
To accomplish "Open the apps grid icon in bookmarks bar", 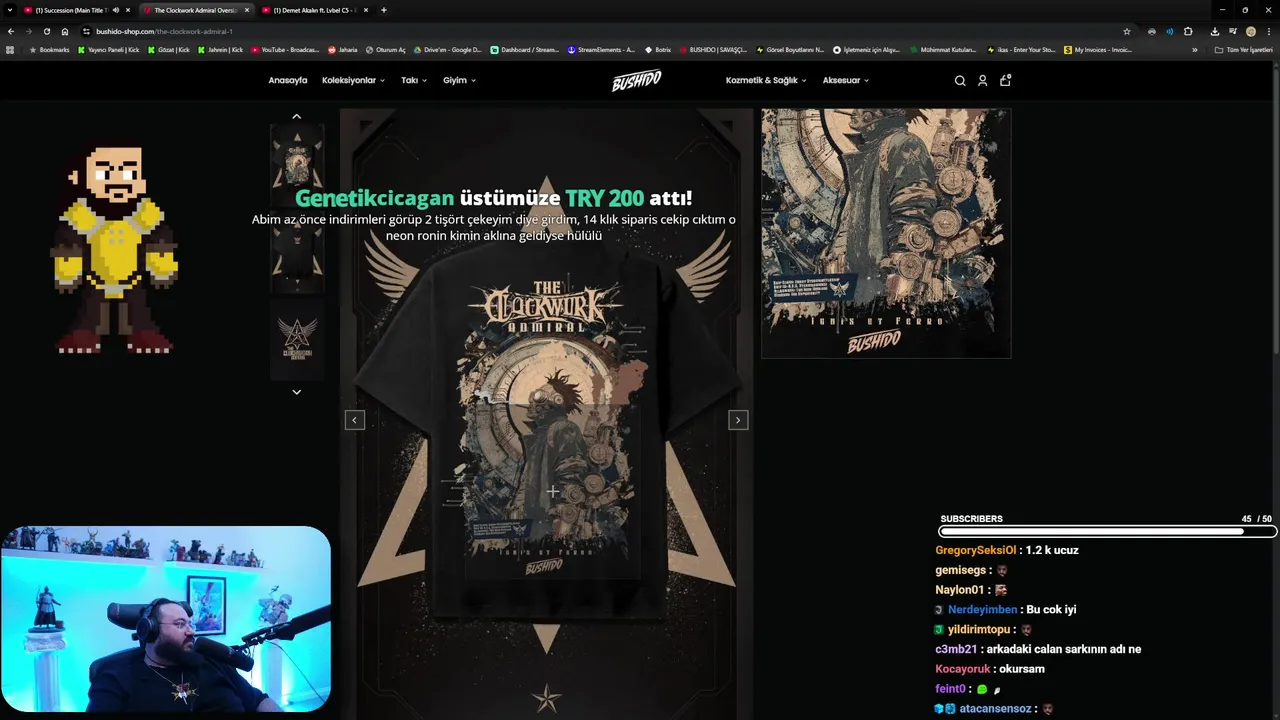I will 10,49.
